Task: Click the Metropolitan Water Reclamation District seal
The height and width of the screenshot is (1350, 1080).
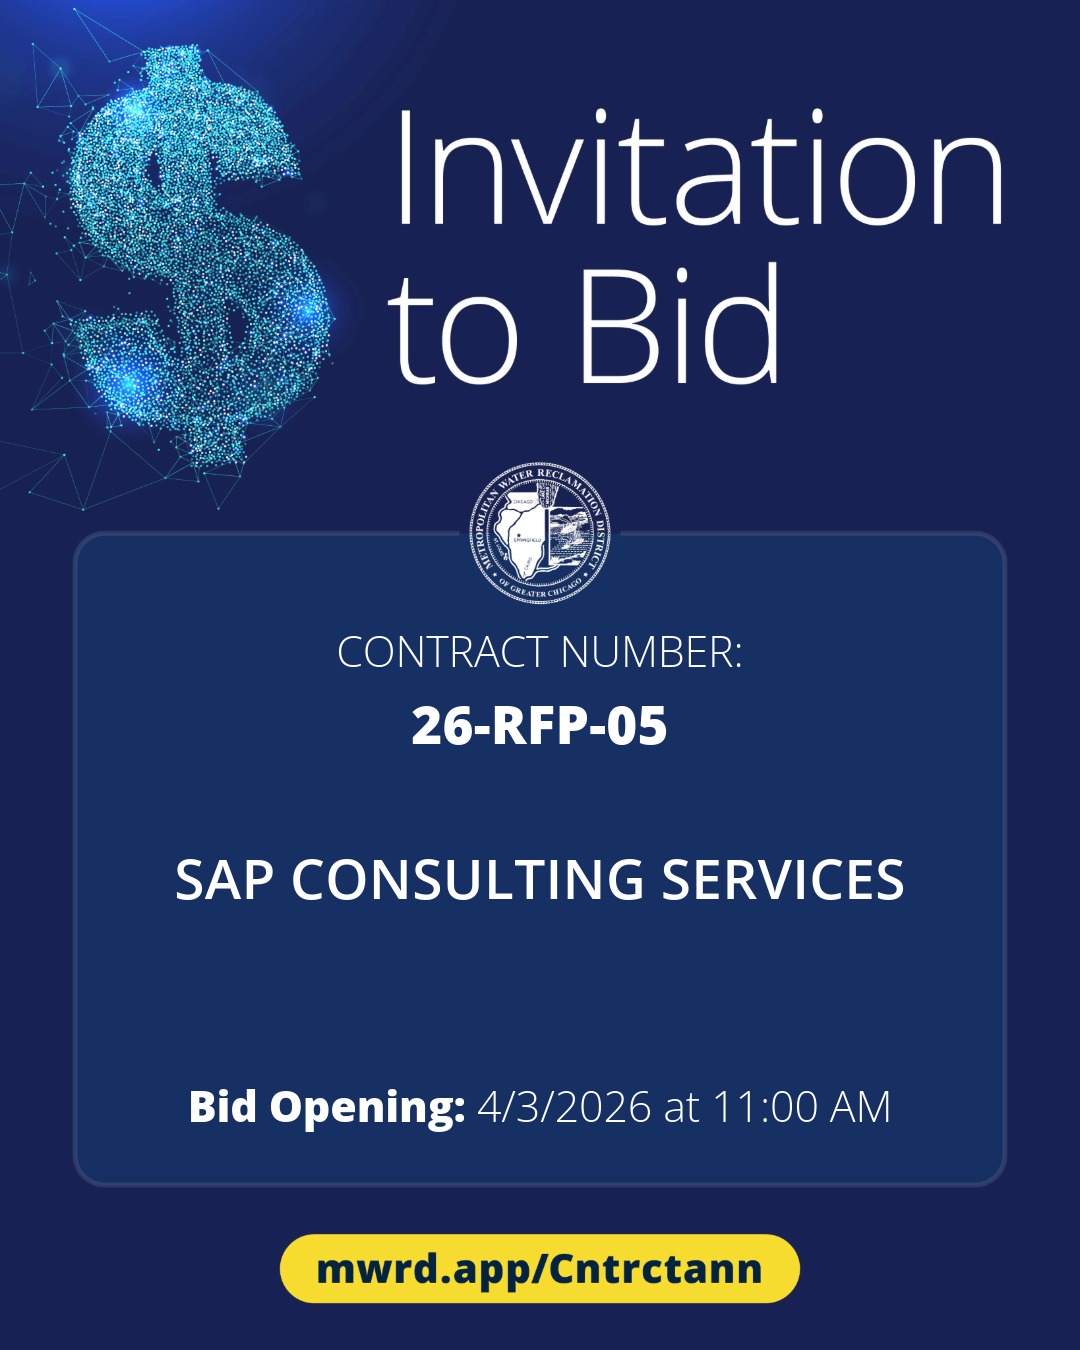Action: click(540, 533)
